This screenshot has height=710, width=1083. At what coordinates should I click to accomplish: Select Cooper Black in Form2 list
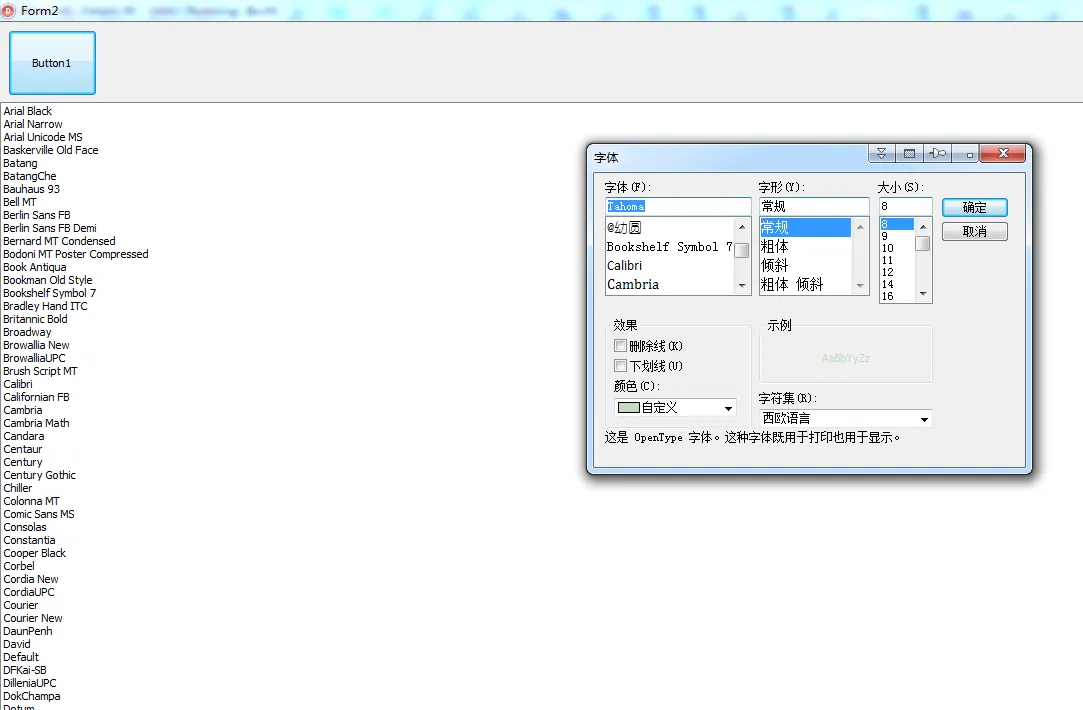pos(35,553)
